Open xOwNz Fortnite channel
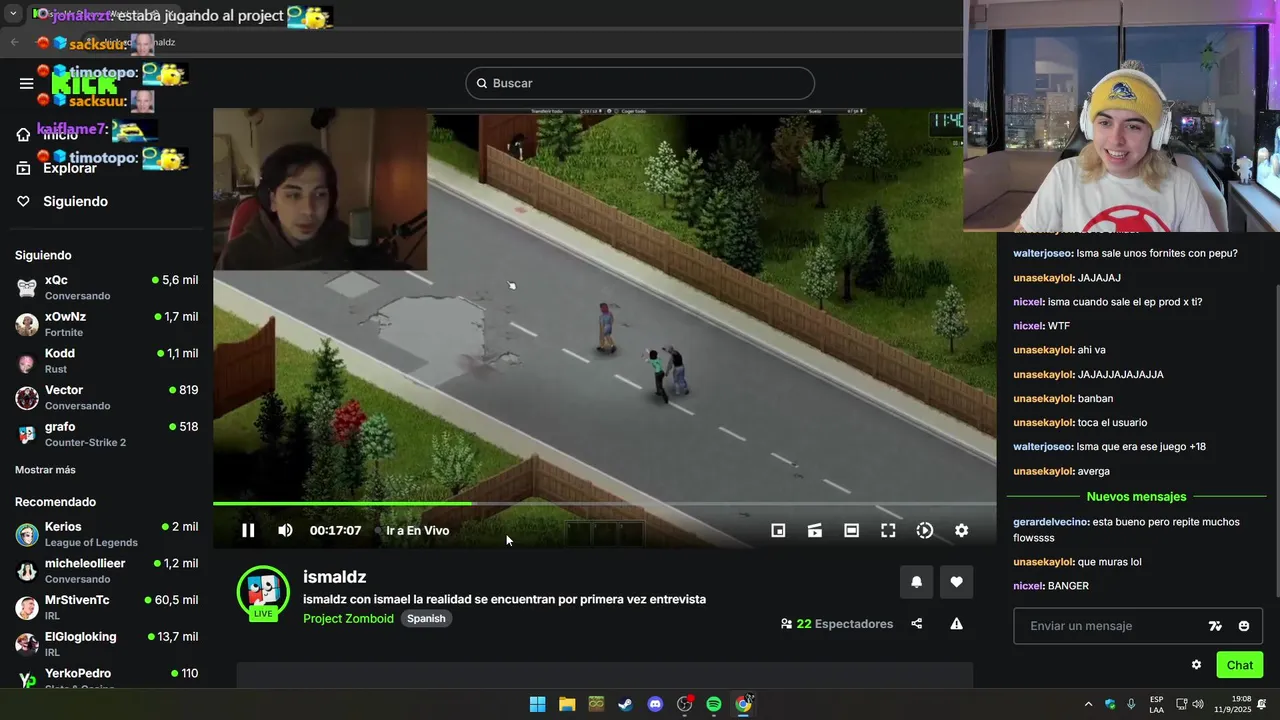 click(106, 324)
